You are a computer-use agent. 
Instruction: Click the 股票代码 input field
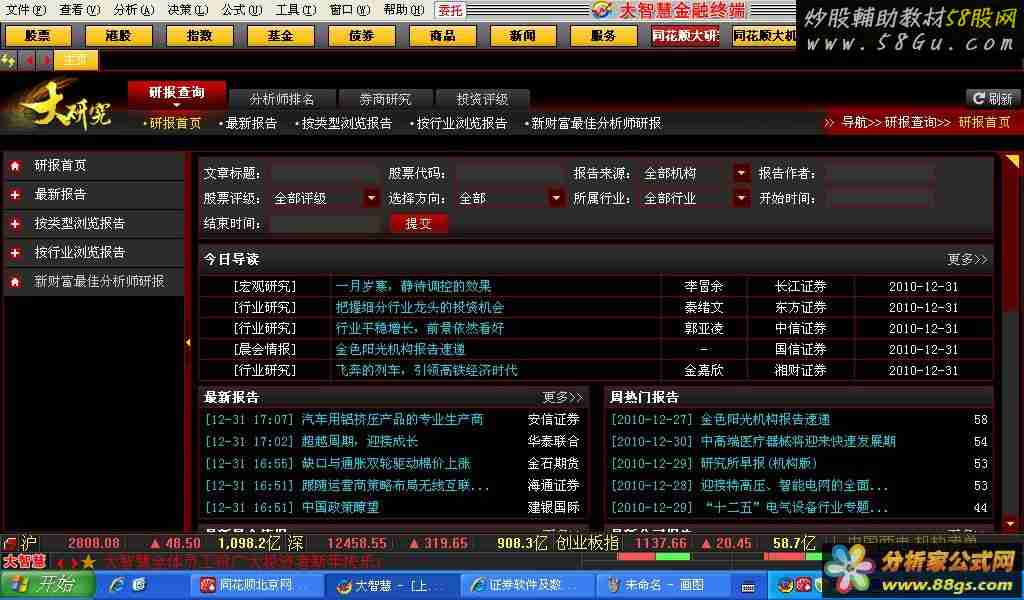(x=509, y=173)
